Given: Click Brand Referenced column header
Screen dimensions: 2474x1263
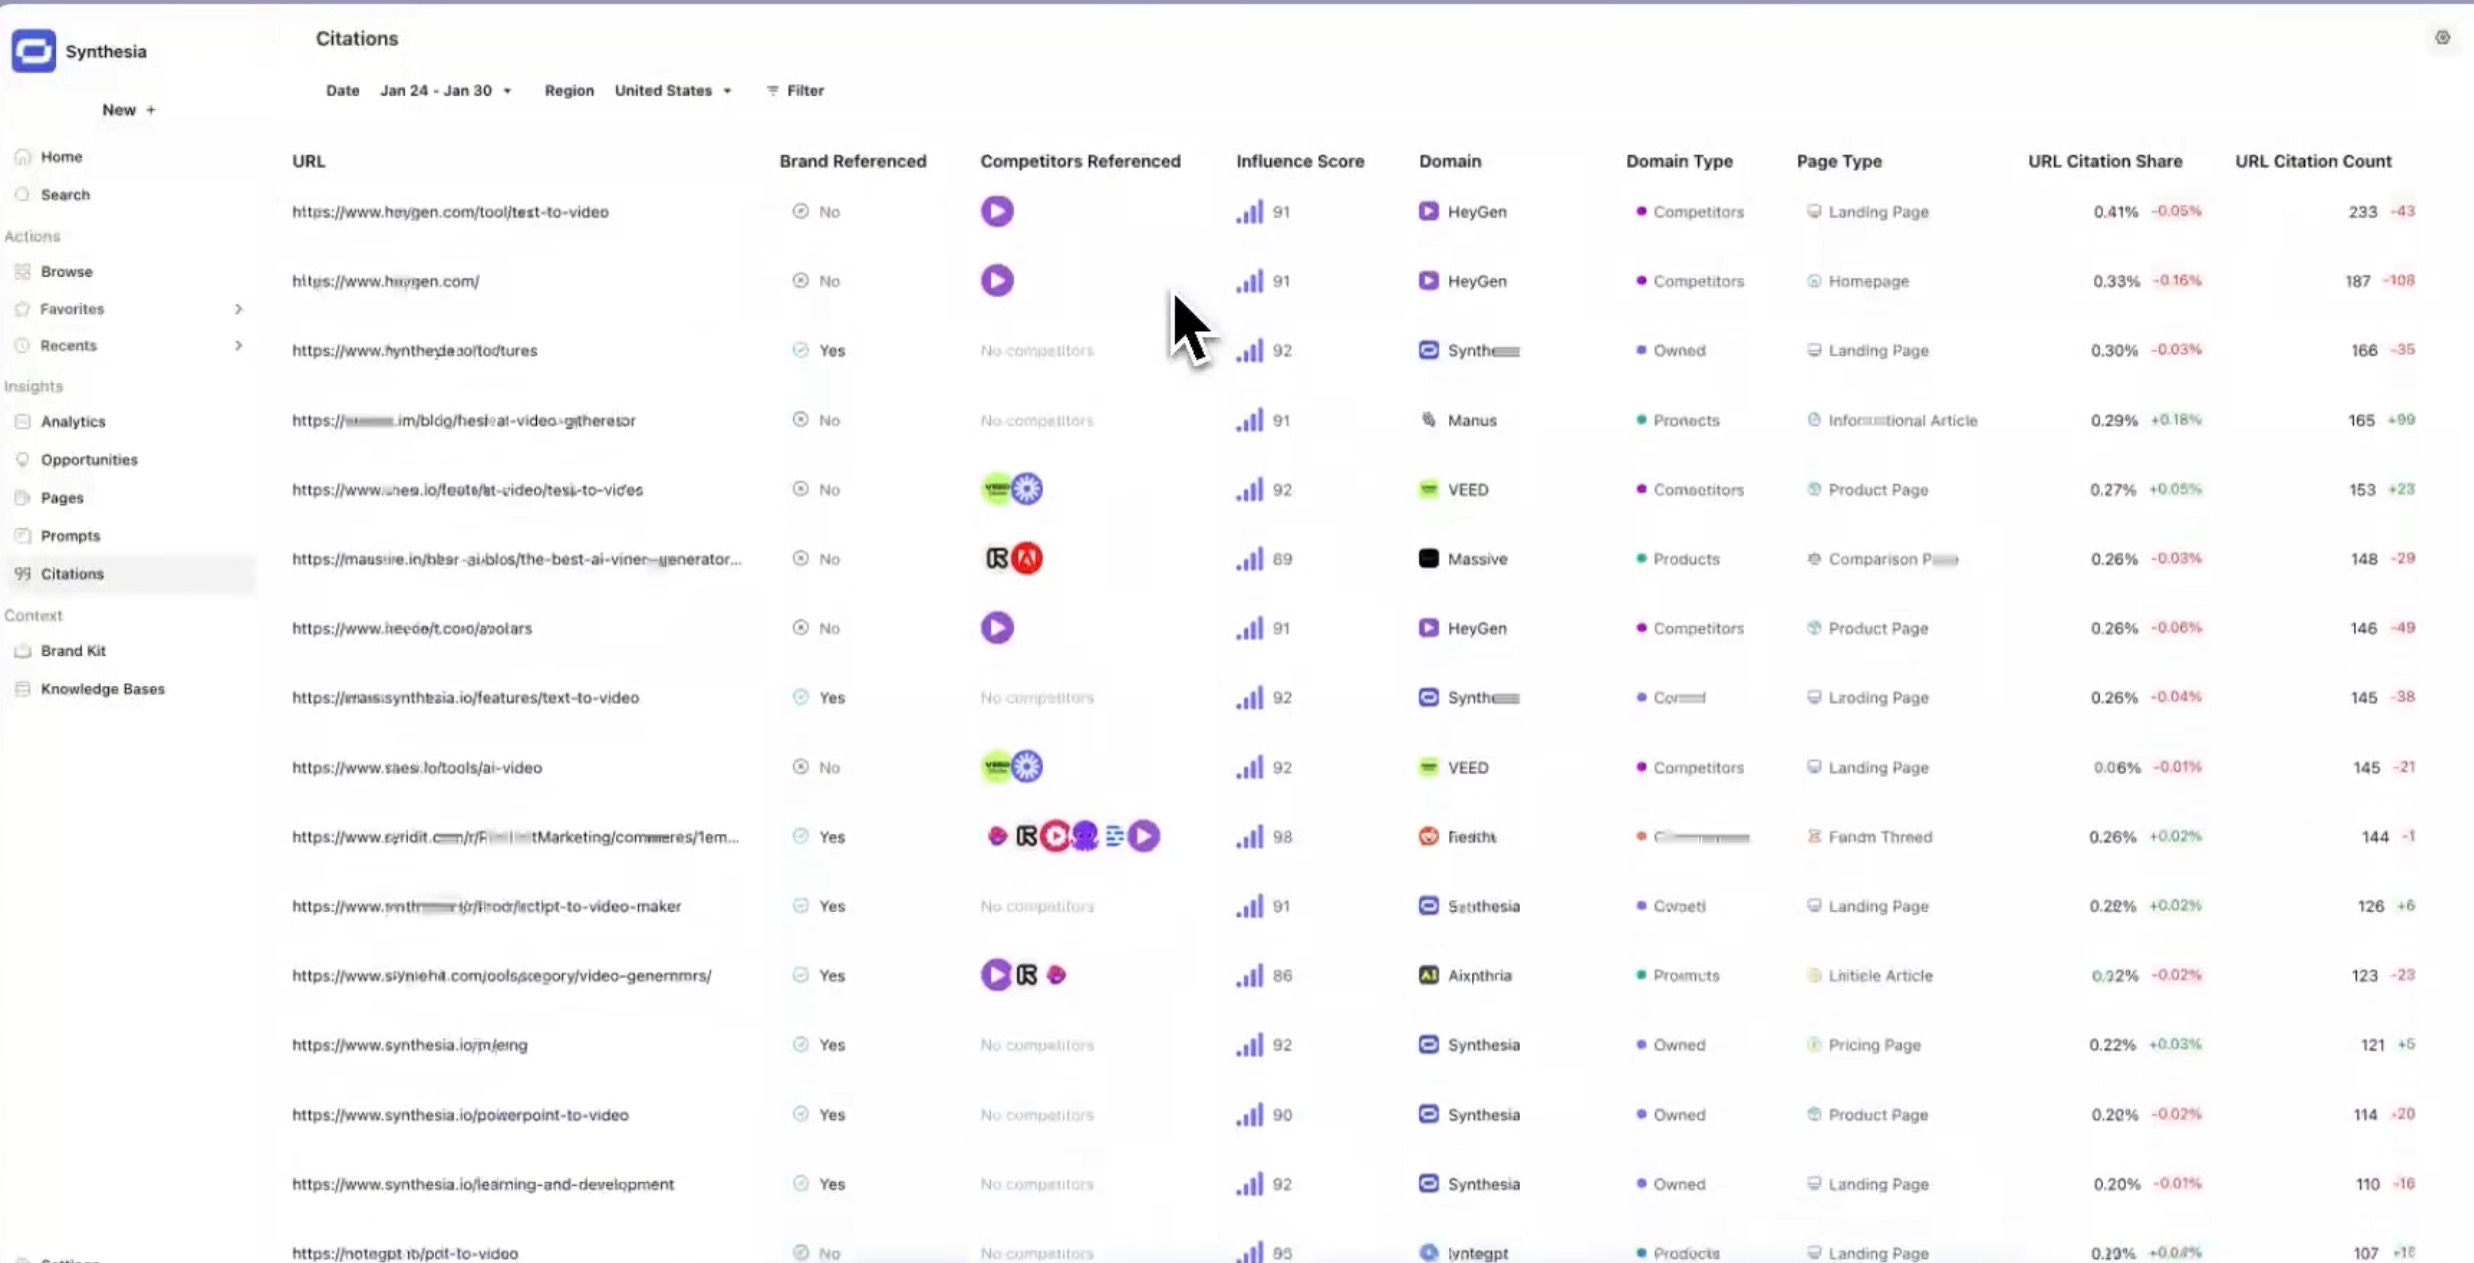Looking at the screenshot, I should point(853,161).
